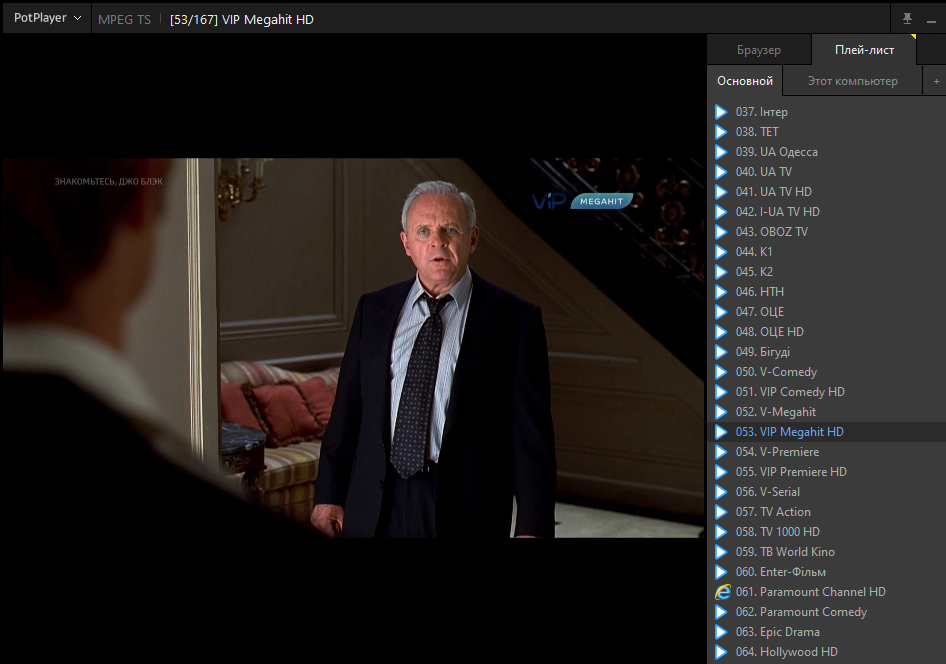The image size is (946, 664).
Task: Click the play icon beside 058. TV 1000 HD
Action: [x=721, y=532]
